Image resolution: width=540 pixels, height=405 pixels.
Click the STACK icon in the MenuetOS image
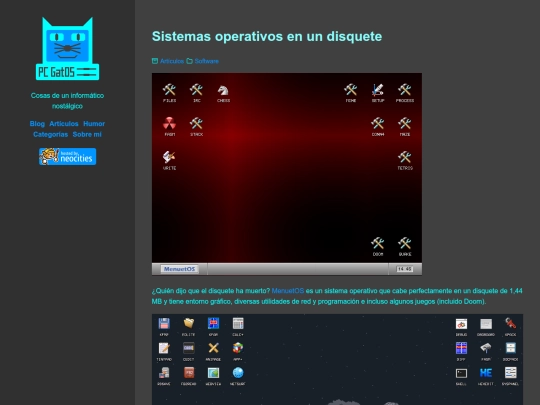[x=196, y=126]
